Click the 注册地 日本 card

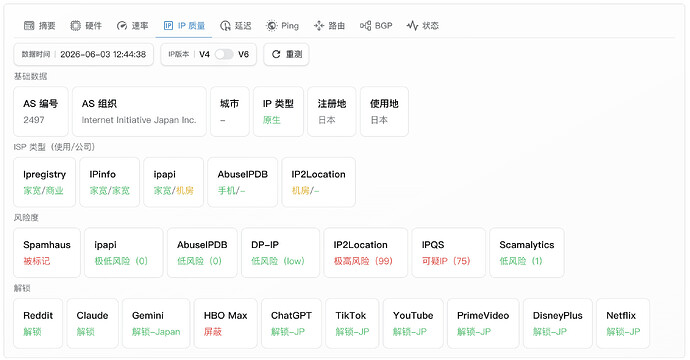point(332,111)
